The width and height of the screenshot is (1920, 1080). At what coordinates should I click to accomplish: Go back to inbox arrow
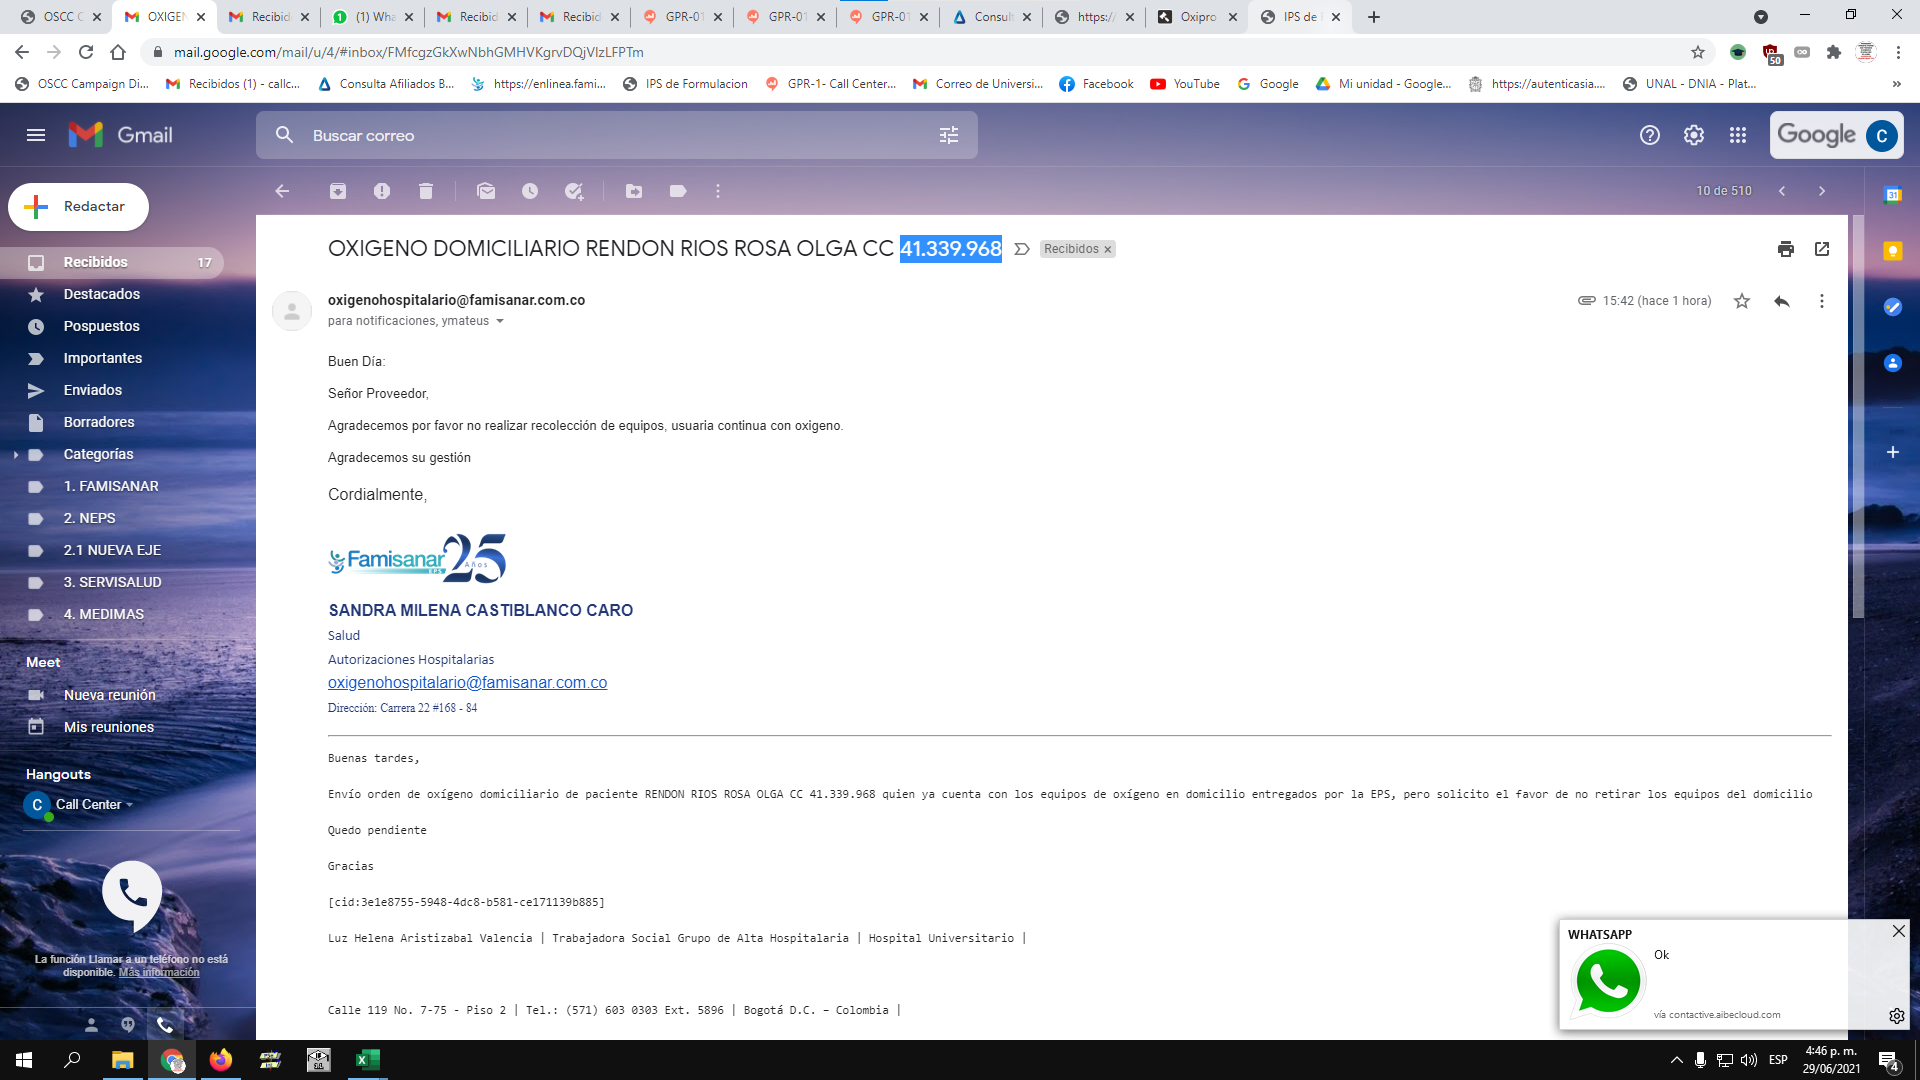(282, 191)
